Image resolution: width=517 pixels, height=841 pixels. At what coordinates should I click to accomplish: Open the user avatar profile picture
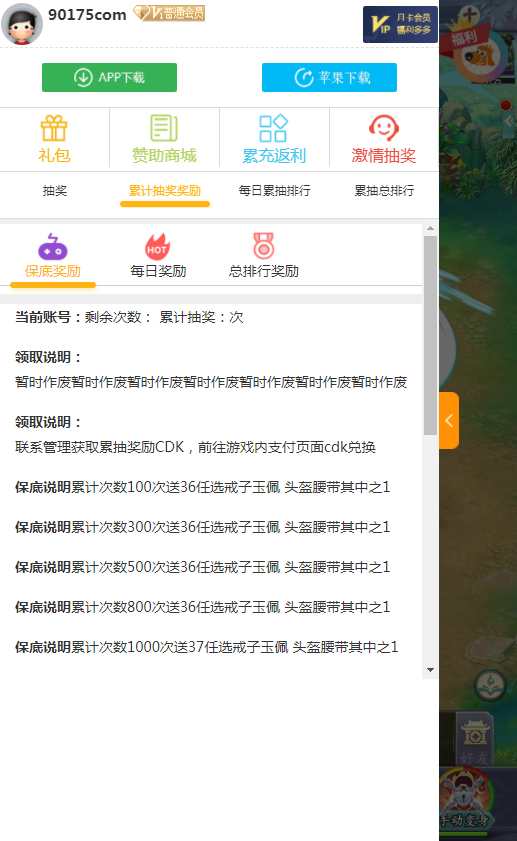[22, 24]
